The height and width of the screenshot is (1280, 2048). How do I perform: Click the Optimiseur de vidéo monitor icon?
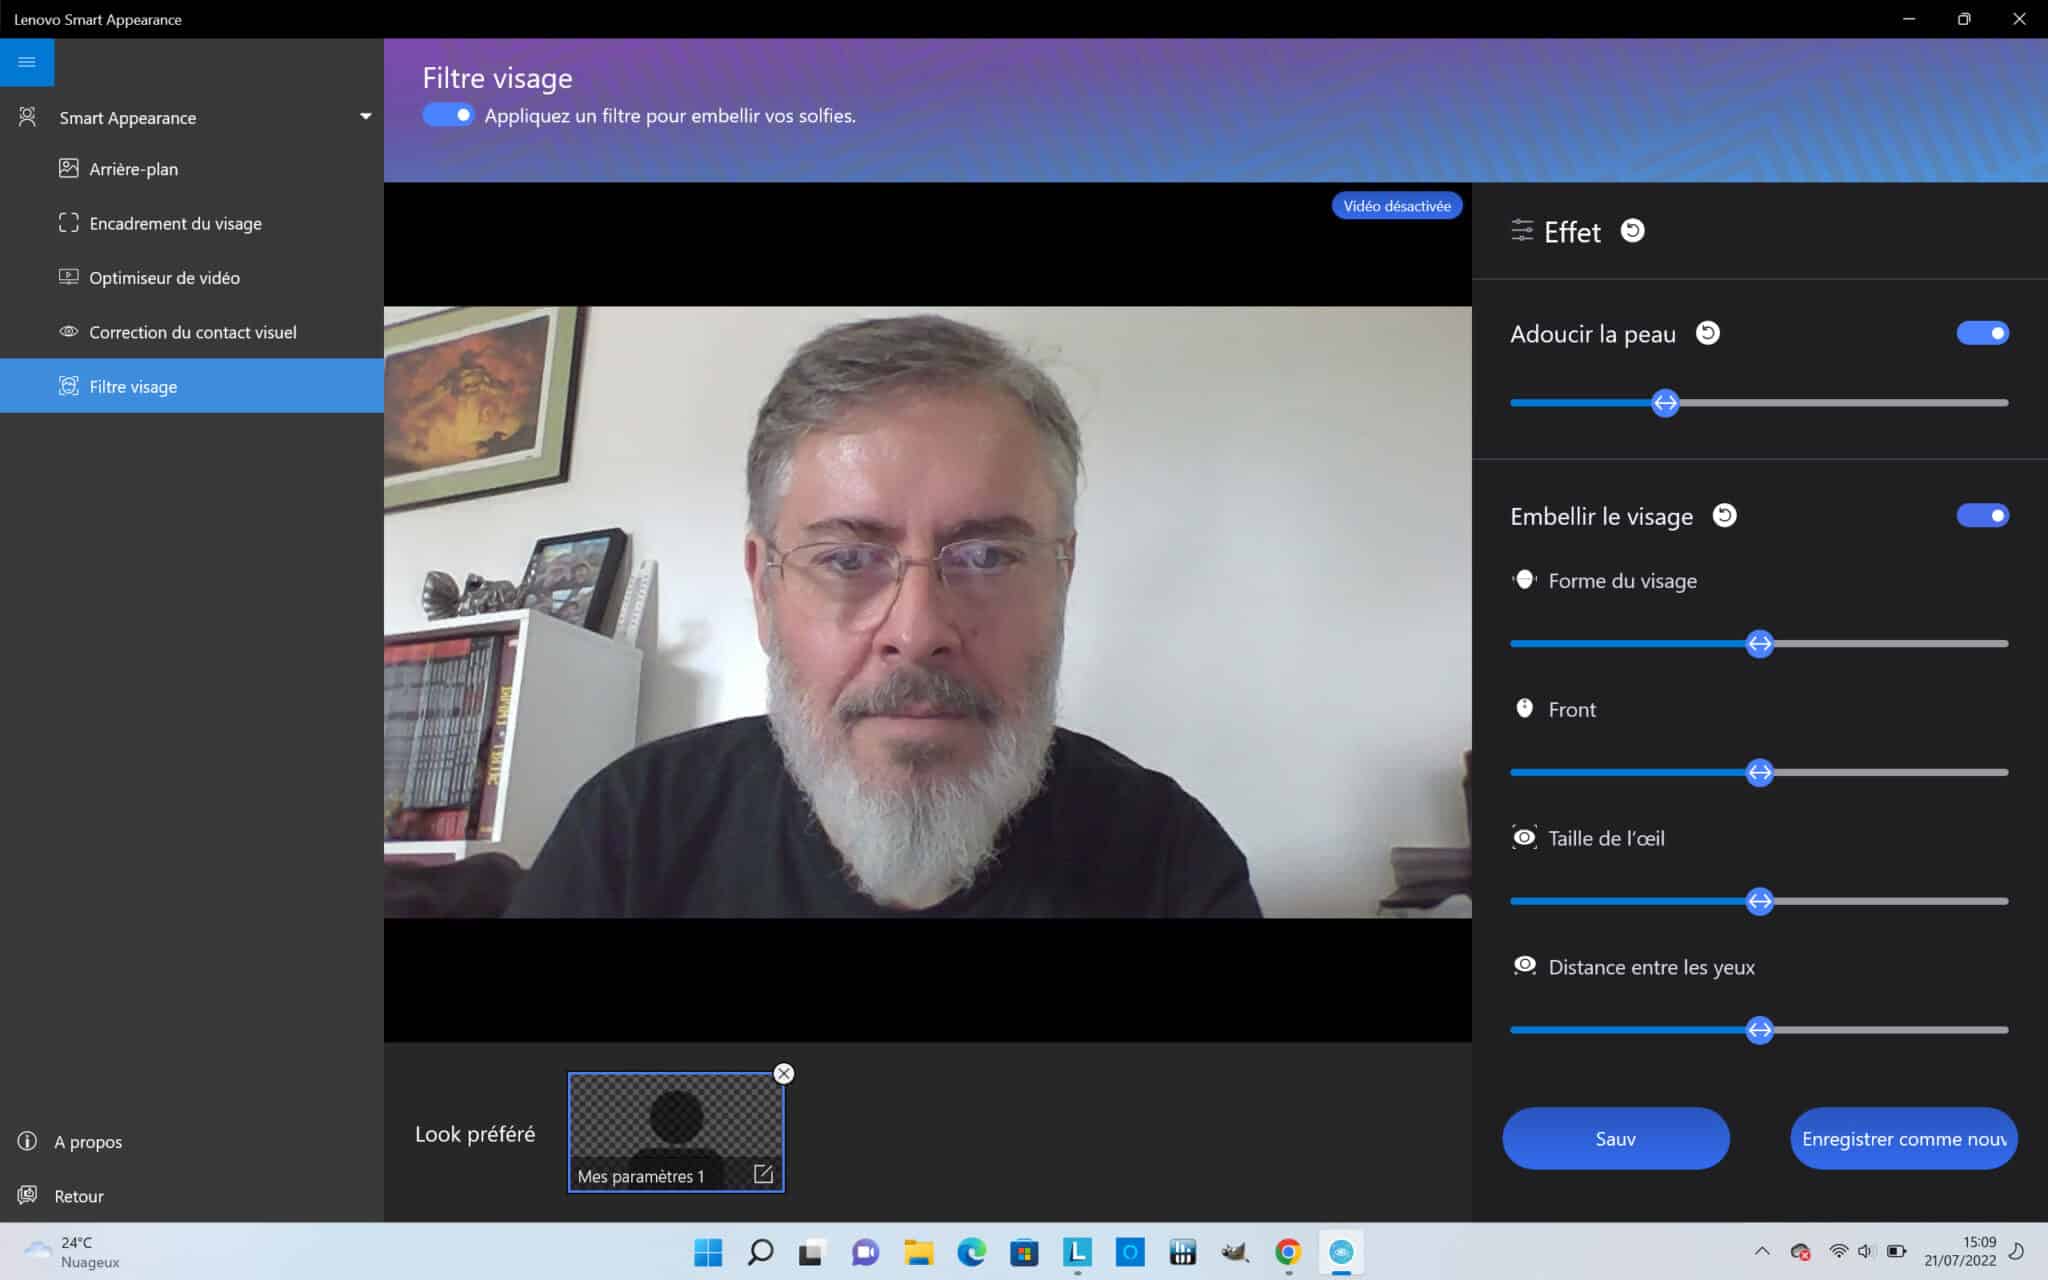click(x=68, y=277)
